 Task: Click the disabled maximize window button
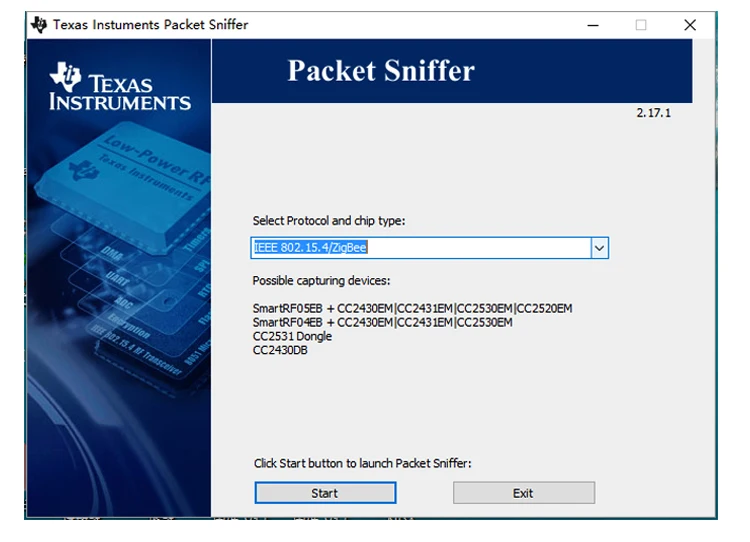(641, 25)
